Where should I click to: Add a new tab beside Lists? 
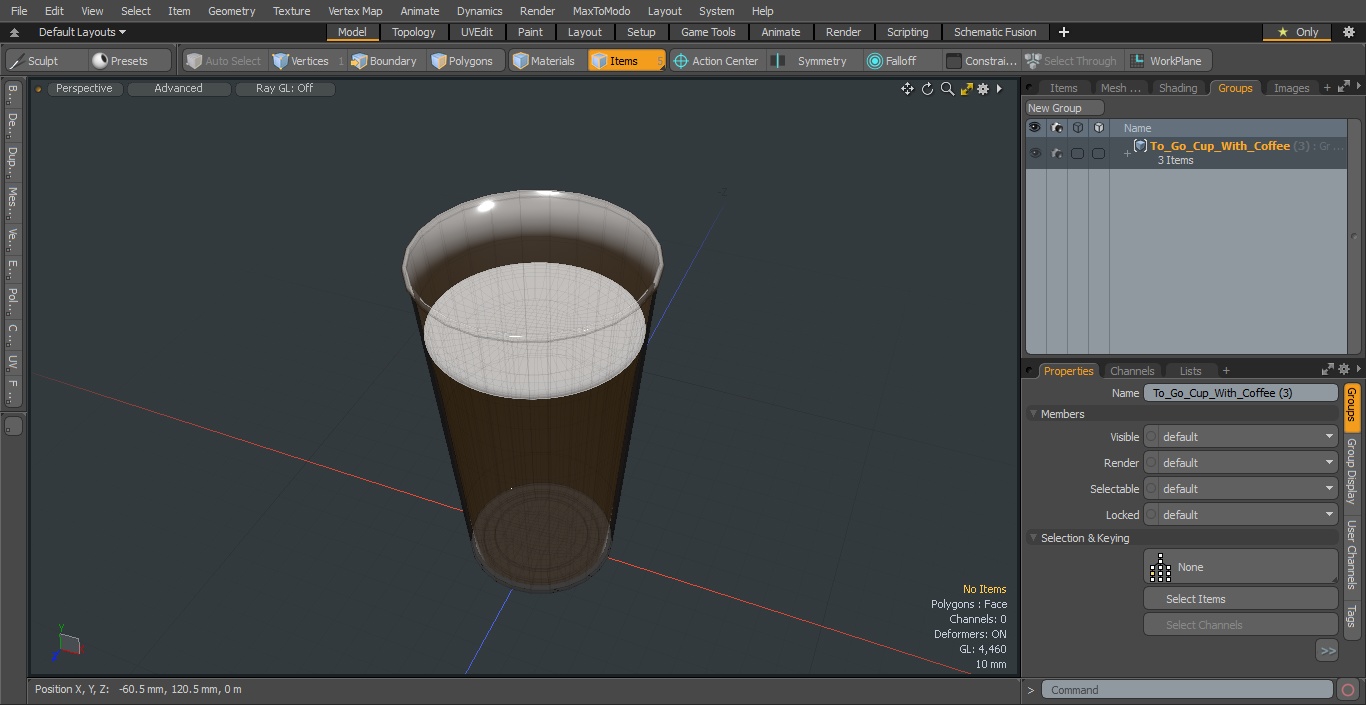pyautogui.click(x=1226, y=371)
